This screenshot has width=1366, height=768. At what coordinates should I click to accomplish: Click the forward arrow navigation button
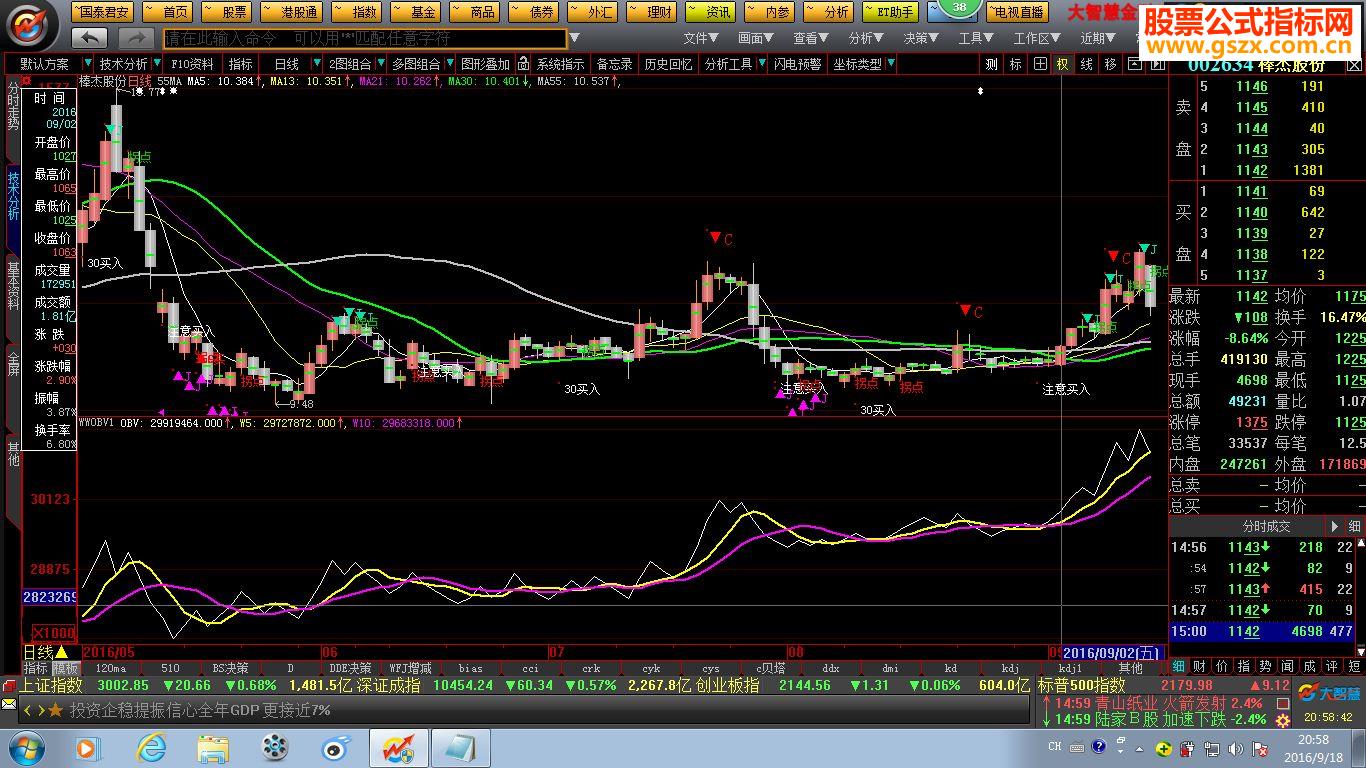click(x=136, y=38)
